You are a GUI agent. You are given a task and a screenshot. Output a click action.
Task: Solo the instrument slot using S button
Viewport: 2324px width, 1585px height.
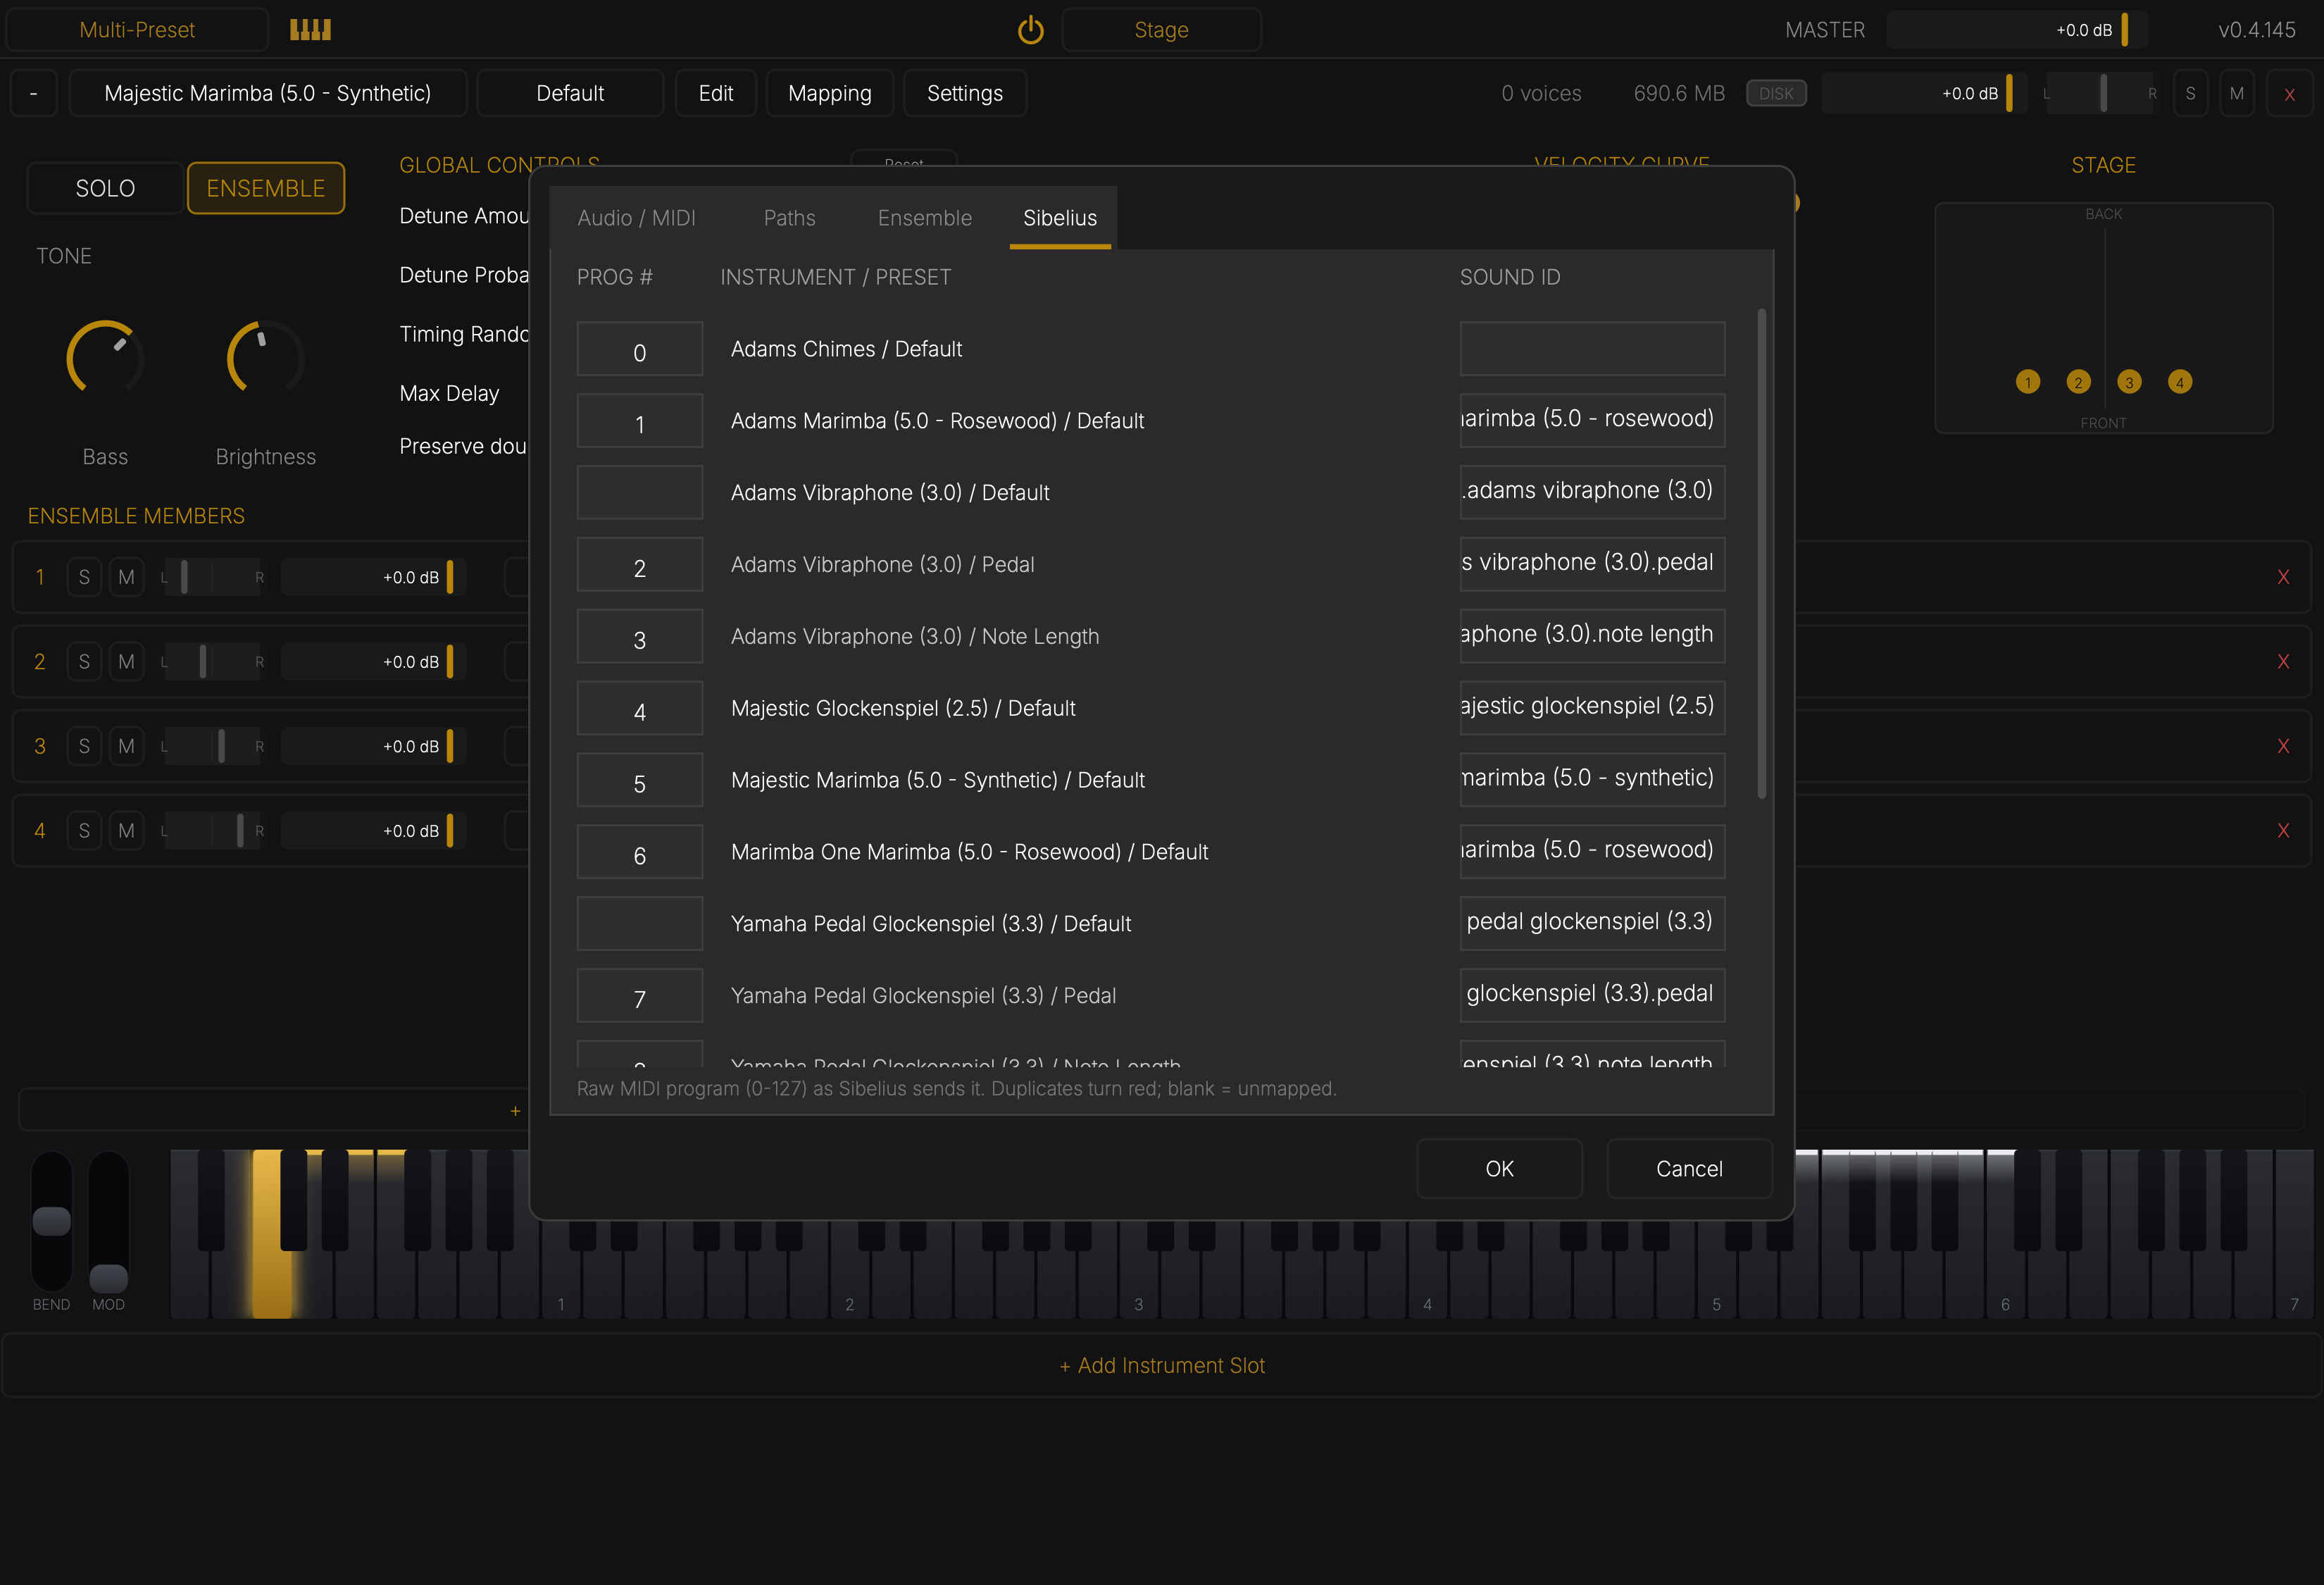[2190, 93]
